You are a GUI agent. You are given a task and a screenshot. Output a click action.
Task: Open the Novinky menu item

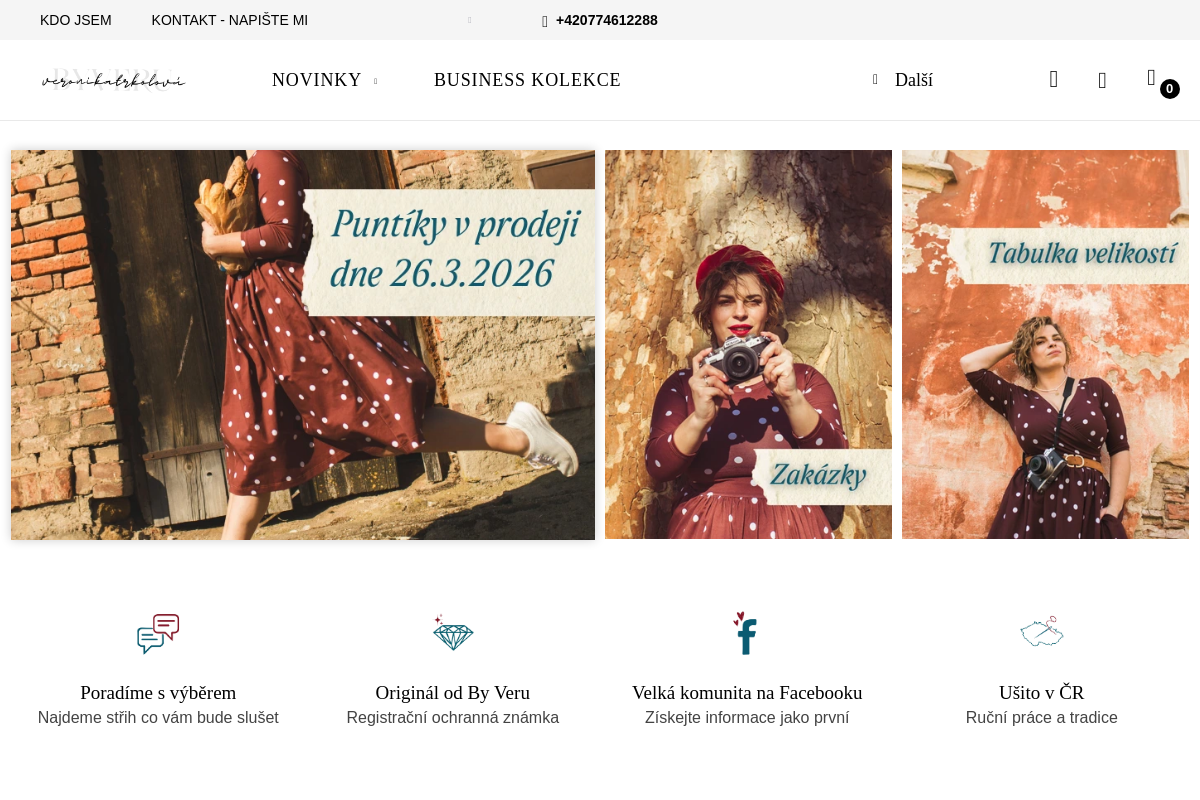pyautogui.click(x=316, y=80)
